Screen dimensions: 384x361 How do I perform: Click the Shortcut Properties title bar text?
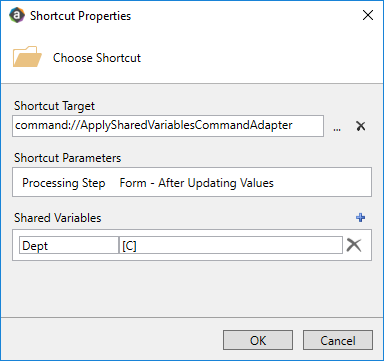80,16
